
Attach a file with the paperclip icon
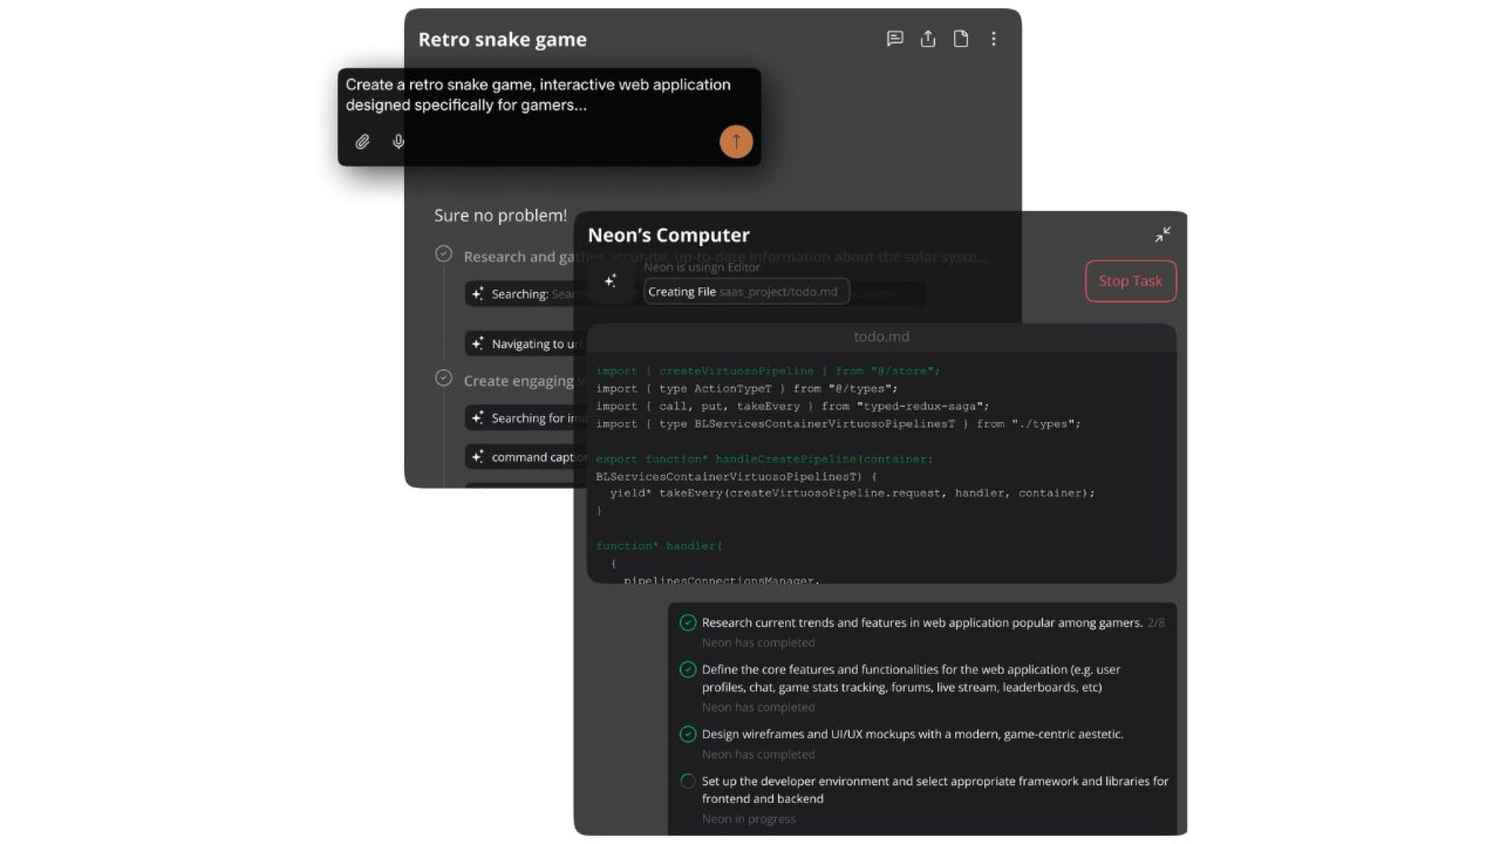pyautogui.click(x=363, y=141)
